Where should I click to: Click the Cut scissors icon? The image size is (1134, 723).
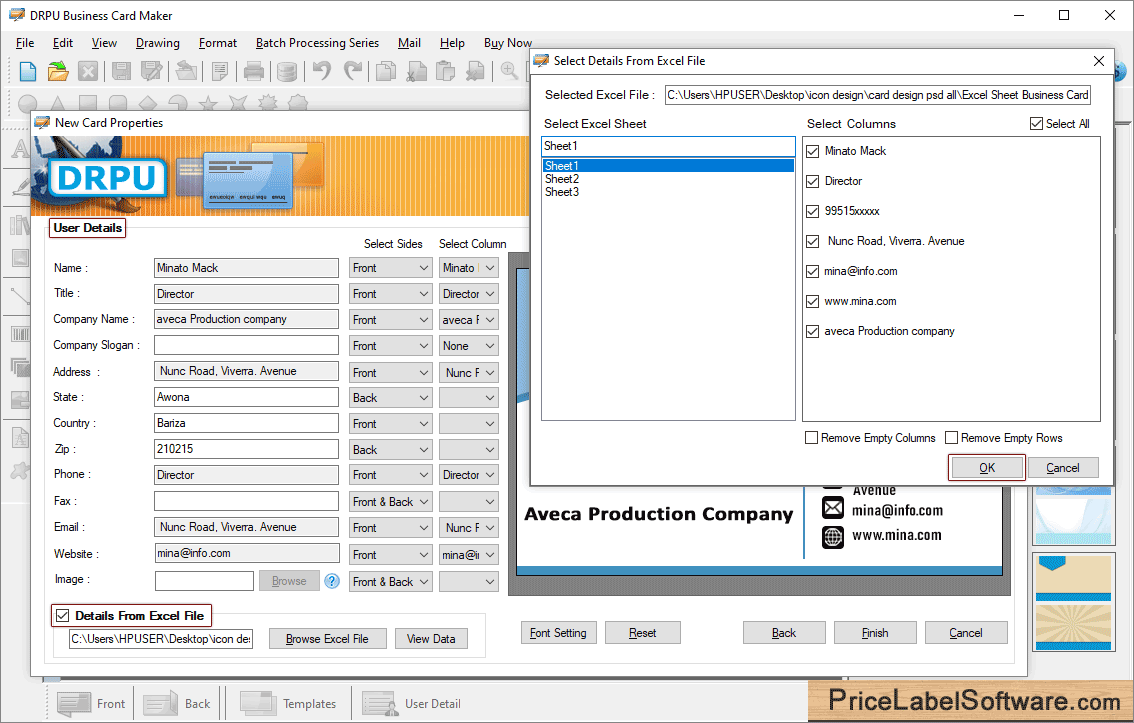[416, 71]
